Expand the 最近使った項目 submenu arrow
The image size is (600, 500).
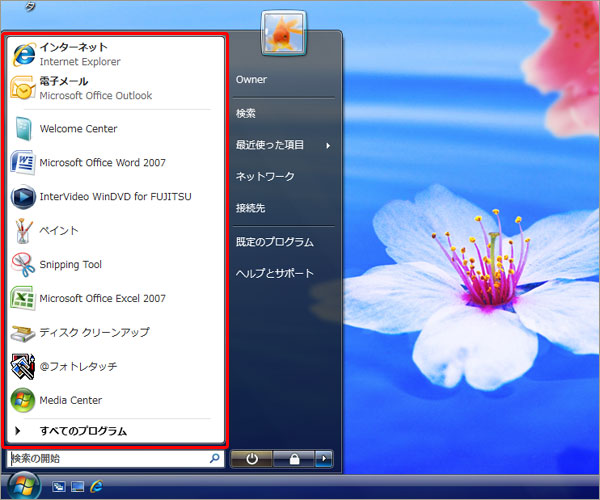tap(328, 145)
